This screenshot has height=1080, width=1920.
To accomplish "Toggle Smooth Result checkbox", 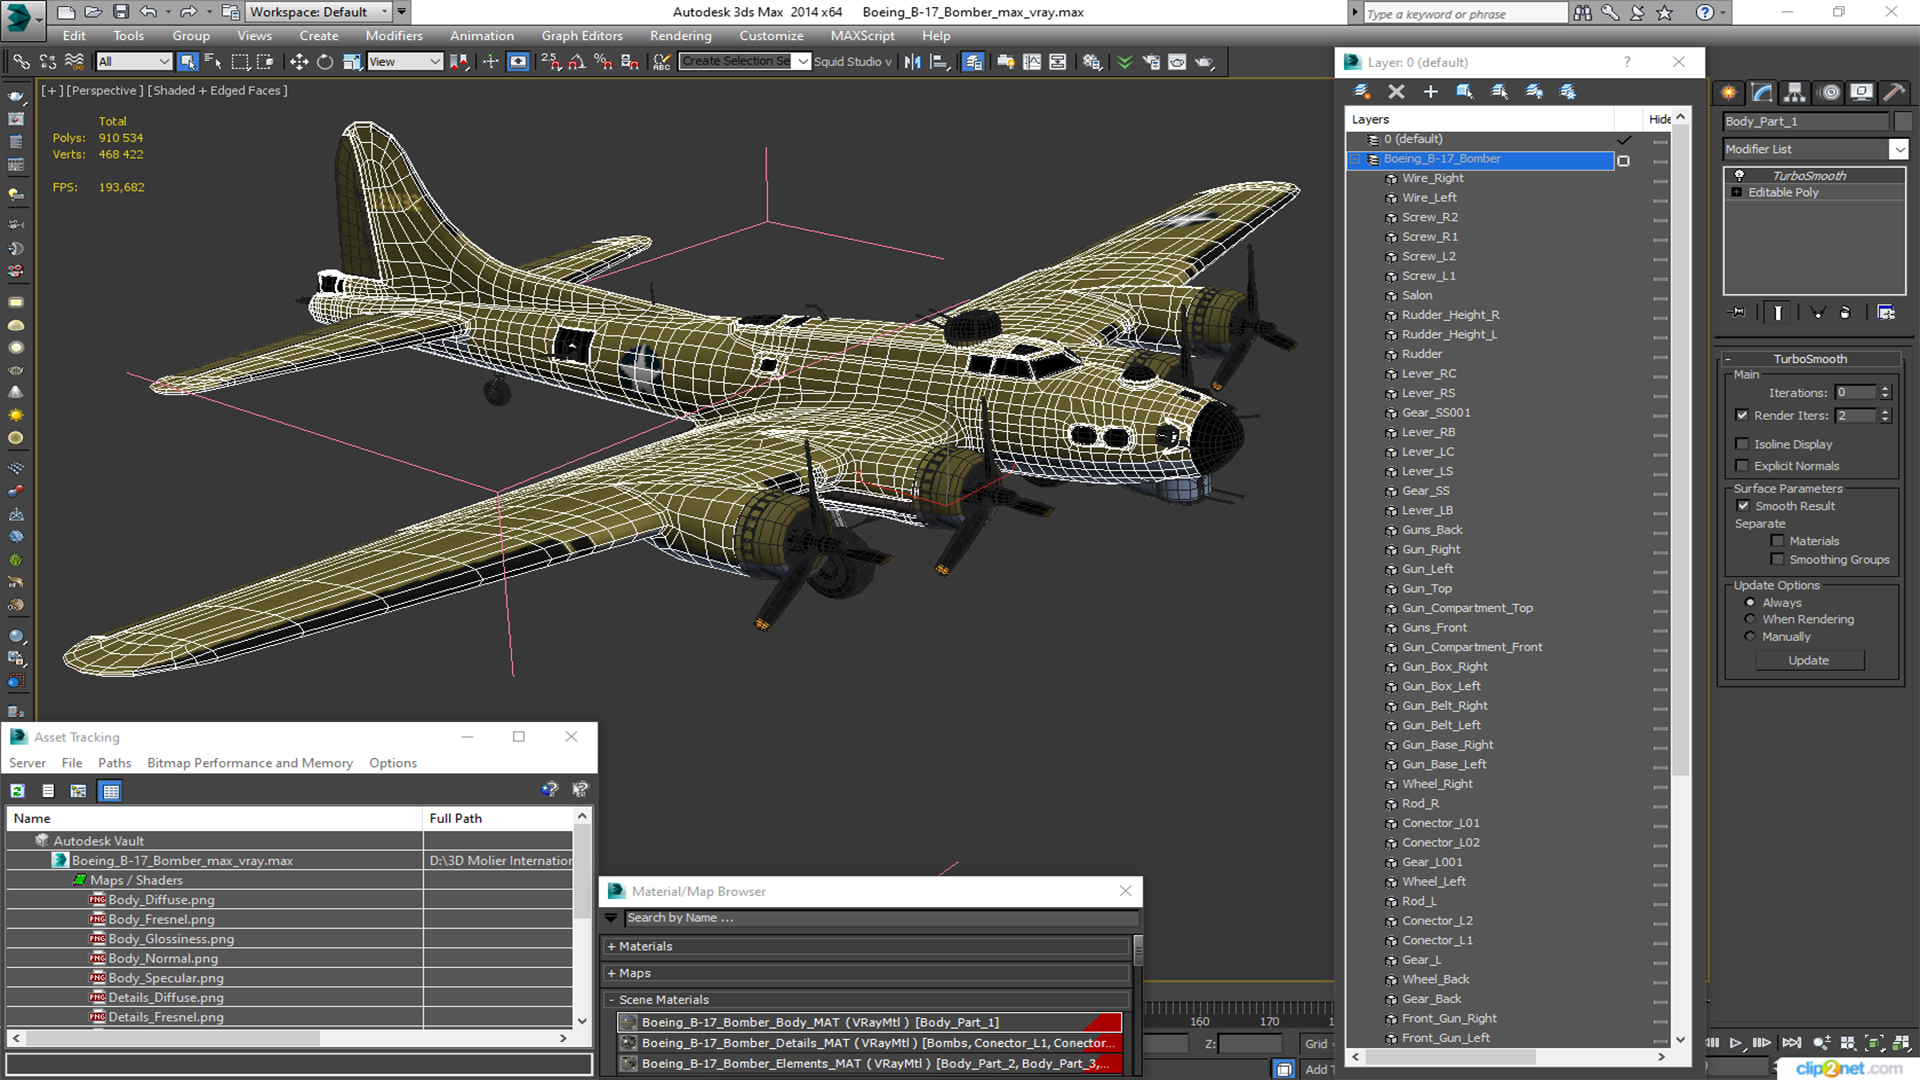I will [1743, 506].
